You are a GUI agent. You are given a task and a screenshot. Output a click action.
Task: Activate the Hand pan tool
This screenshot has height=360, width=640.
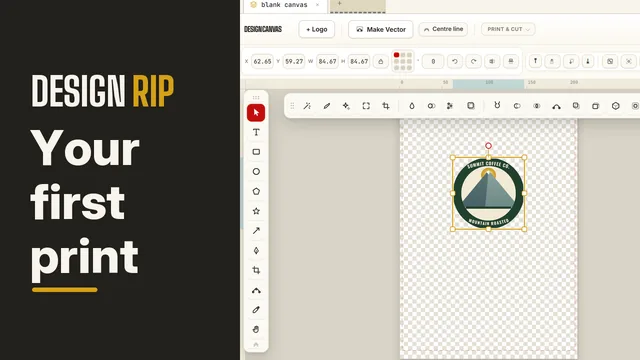pyautogui.click(x=256, y=329)
